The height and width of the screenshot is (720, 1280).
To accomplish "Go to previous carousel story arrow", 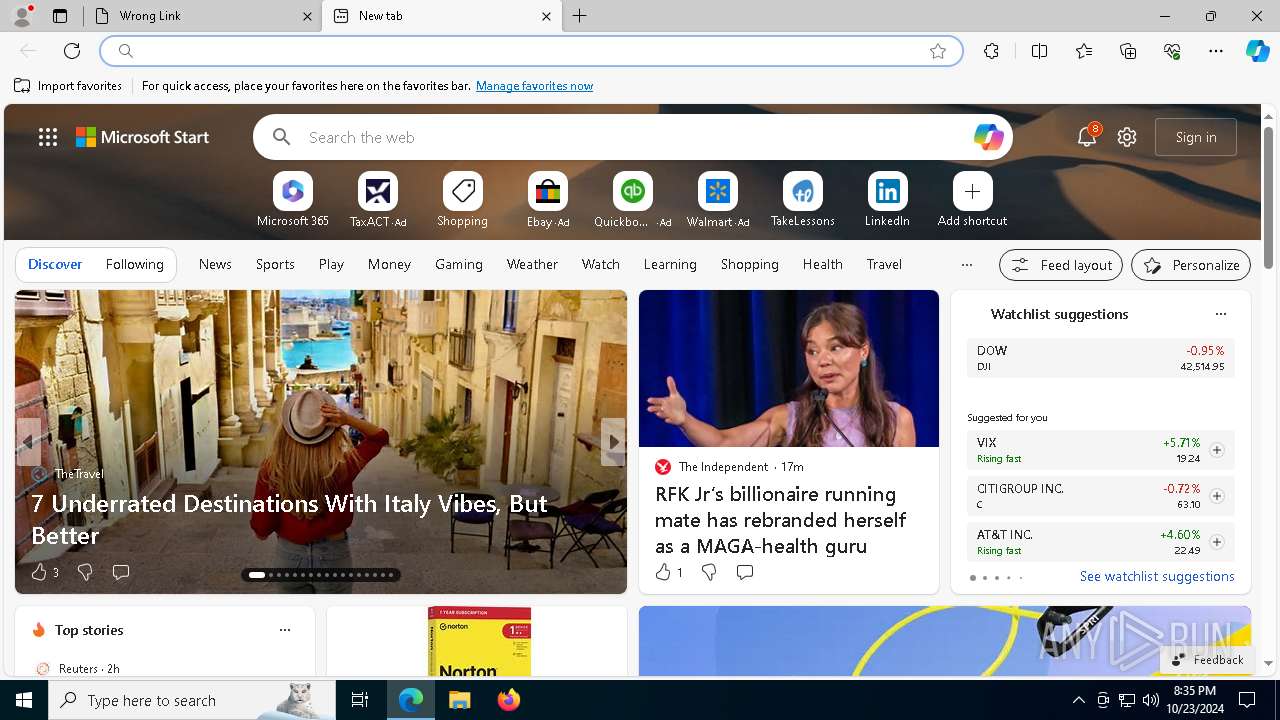I will 29,442.
